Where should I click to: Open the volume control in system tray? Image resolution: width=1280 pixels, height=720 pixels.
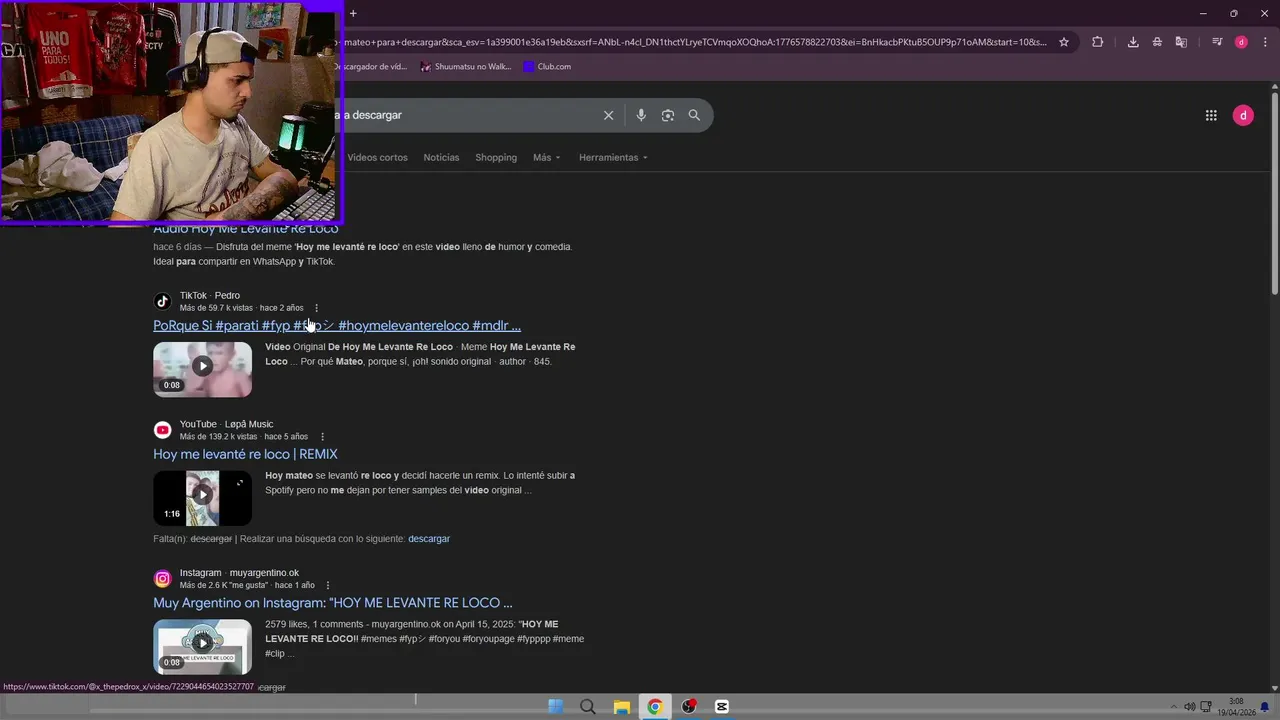1189,707
